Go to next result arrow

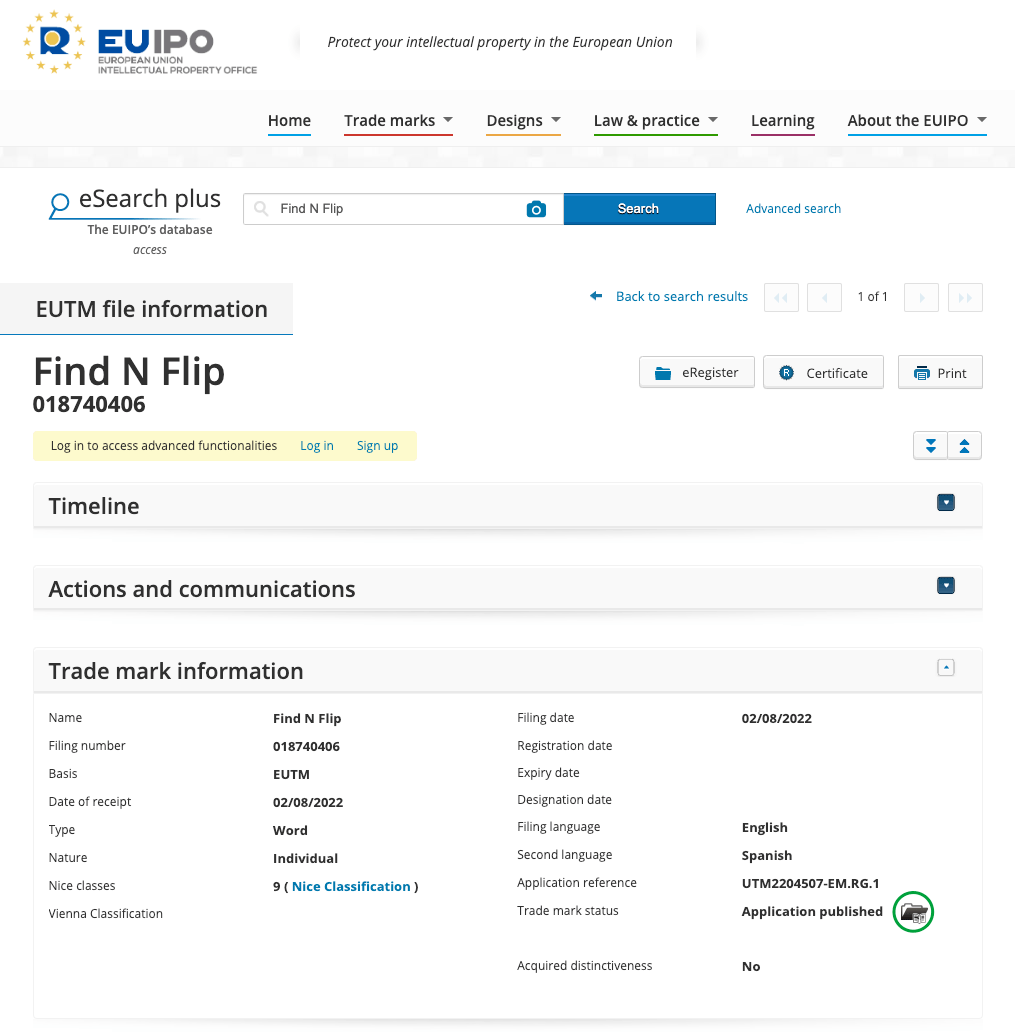coord(921,297)
